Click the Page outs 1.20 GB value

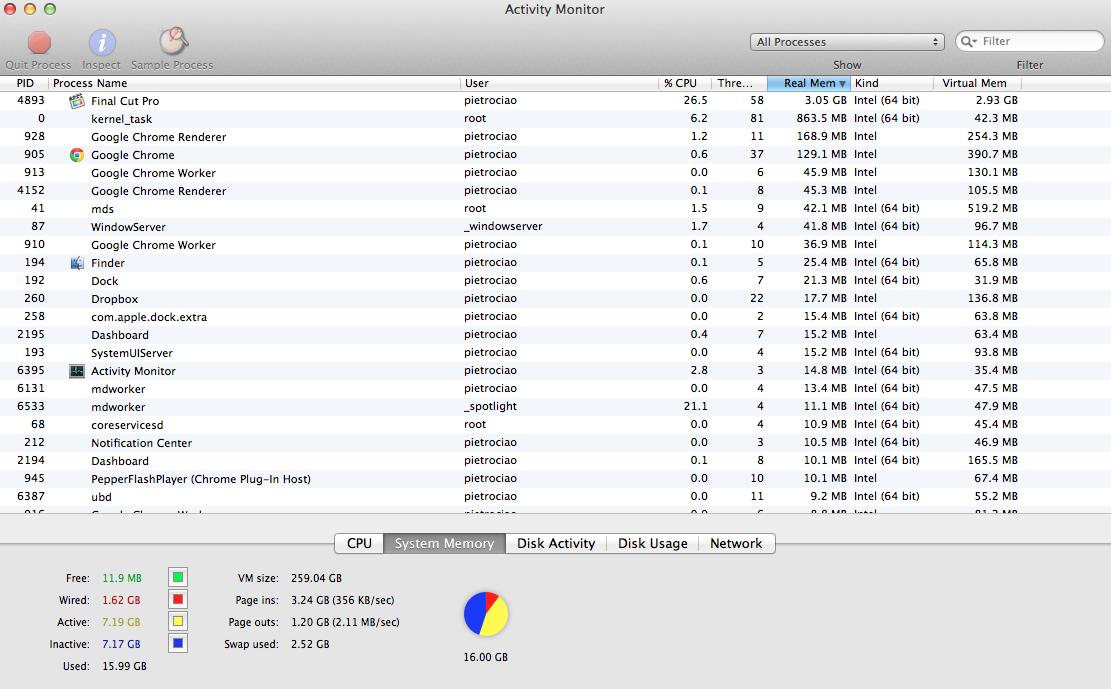pos(345,622)
